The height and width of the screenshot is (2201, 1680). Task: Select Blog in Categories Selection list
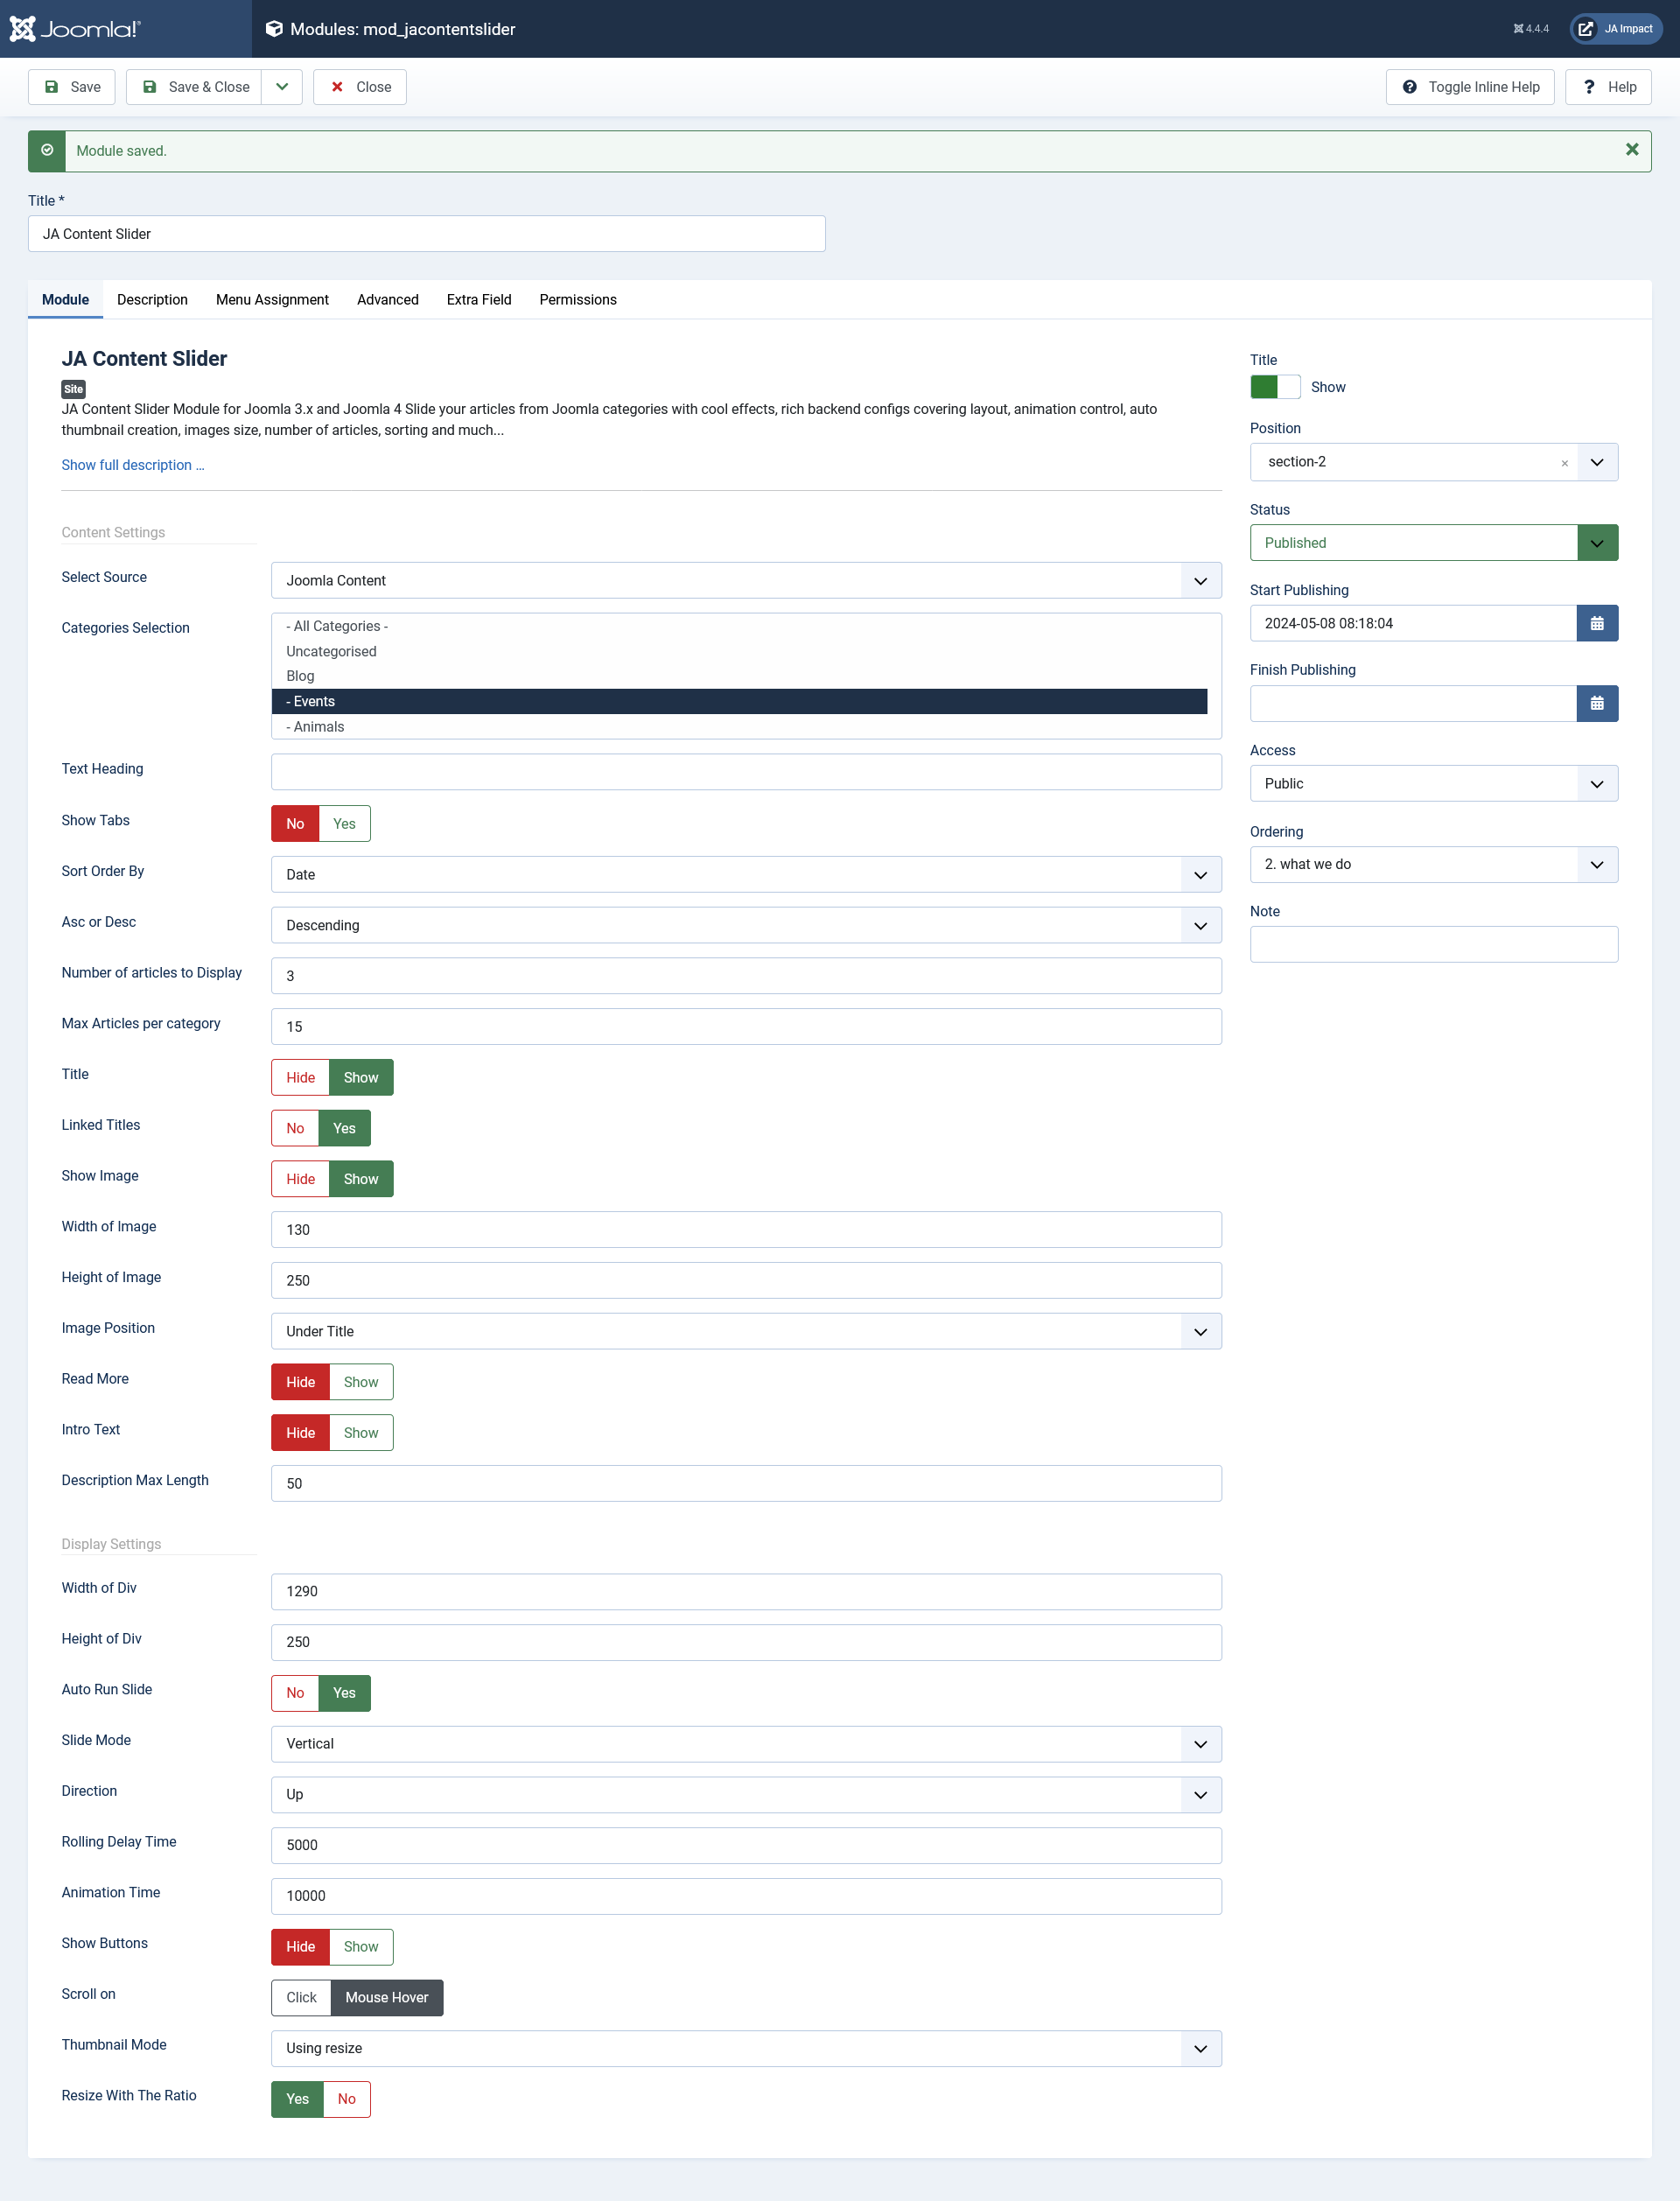coord(300,676)
